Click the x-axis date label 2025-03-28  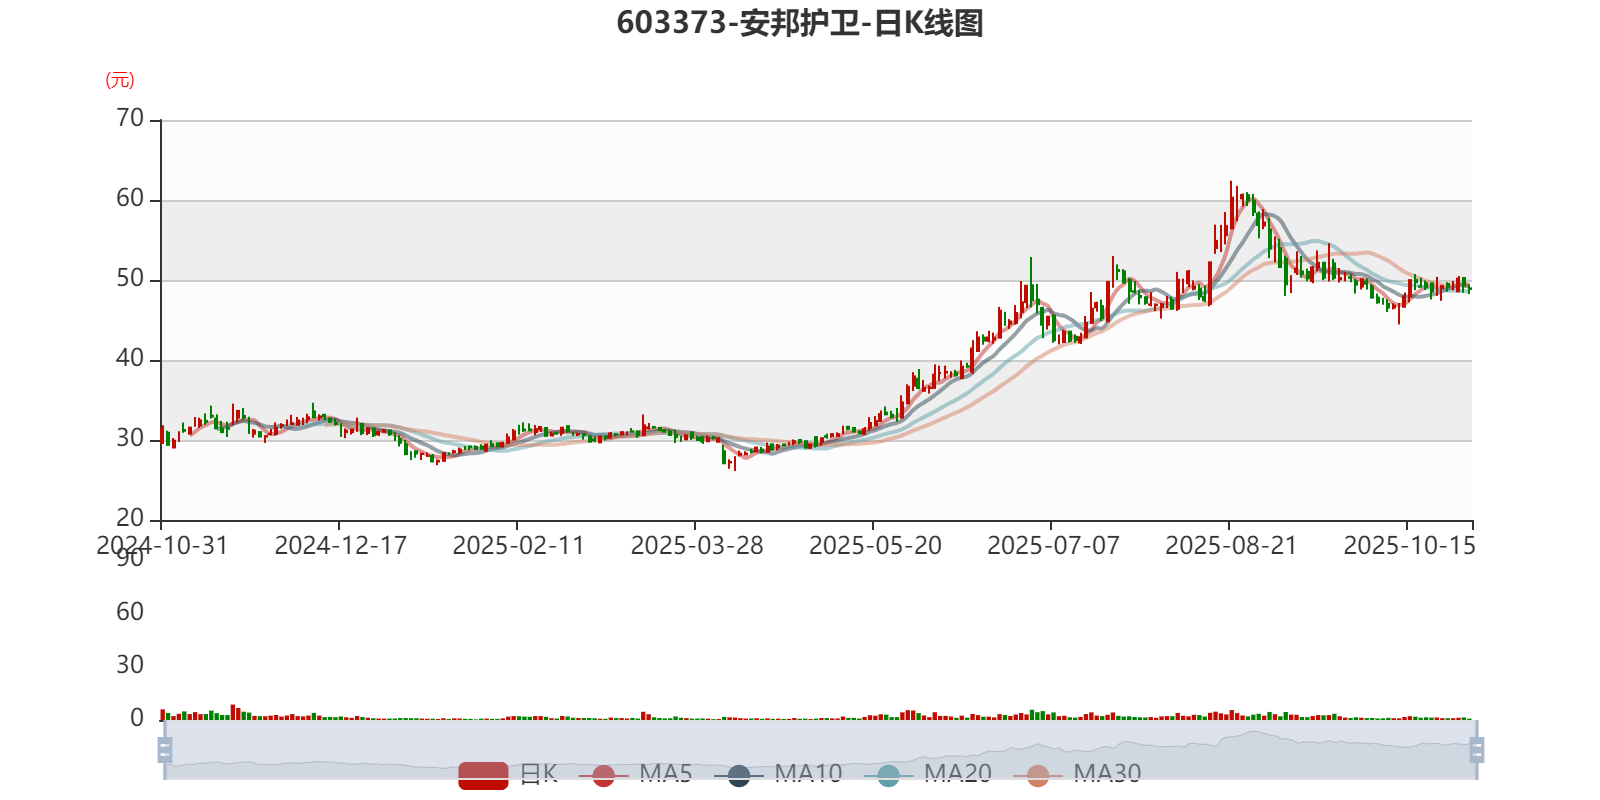pos(697,546)
